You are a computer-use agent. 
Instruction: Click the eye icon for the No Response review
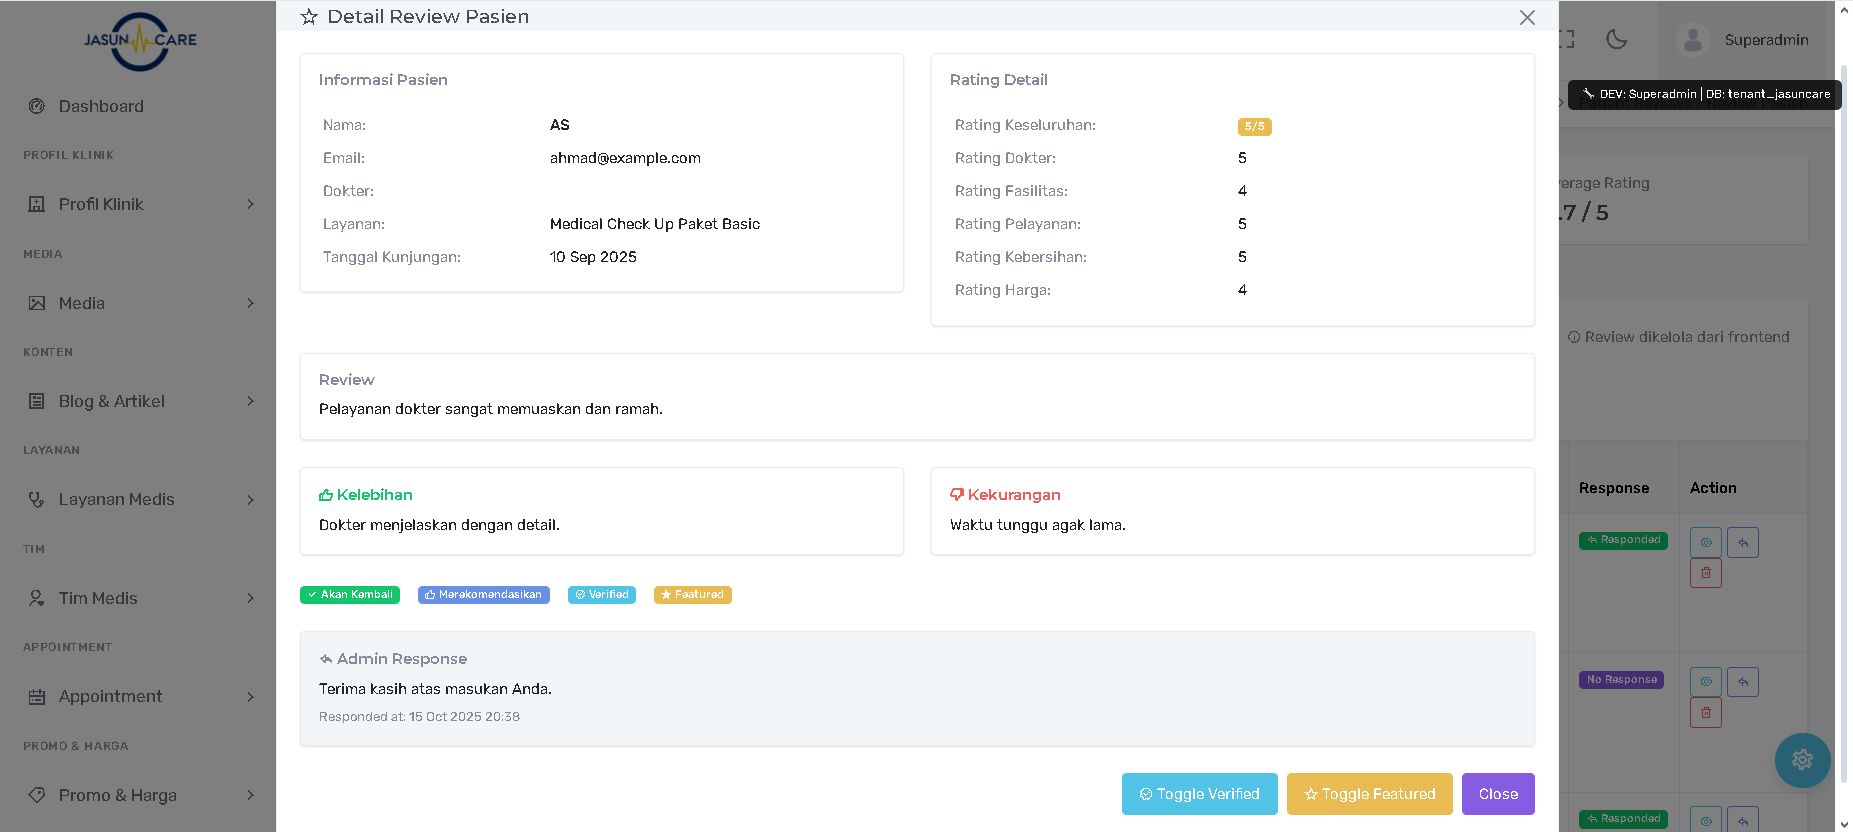pyautogui.click(x=1706, y=682)
